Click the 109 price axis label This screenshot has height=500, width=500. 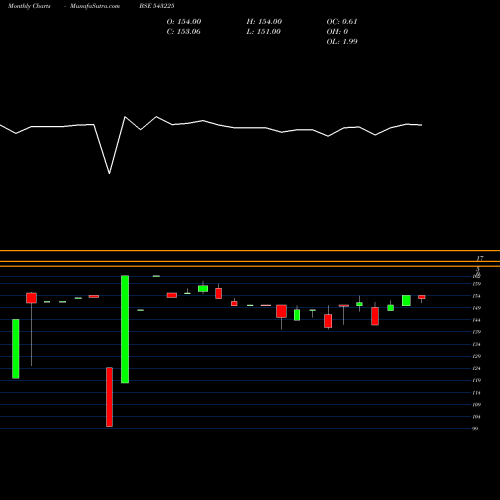tap(477, 405)
